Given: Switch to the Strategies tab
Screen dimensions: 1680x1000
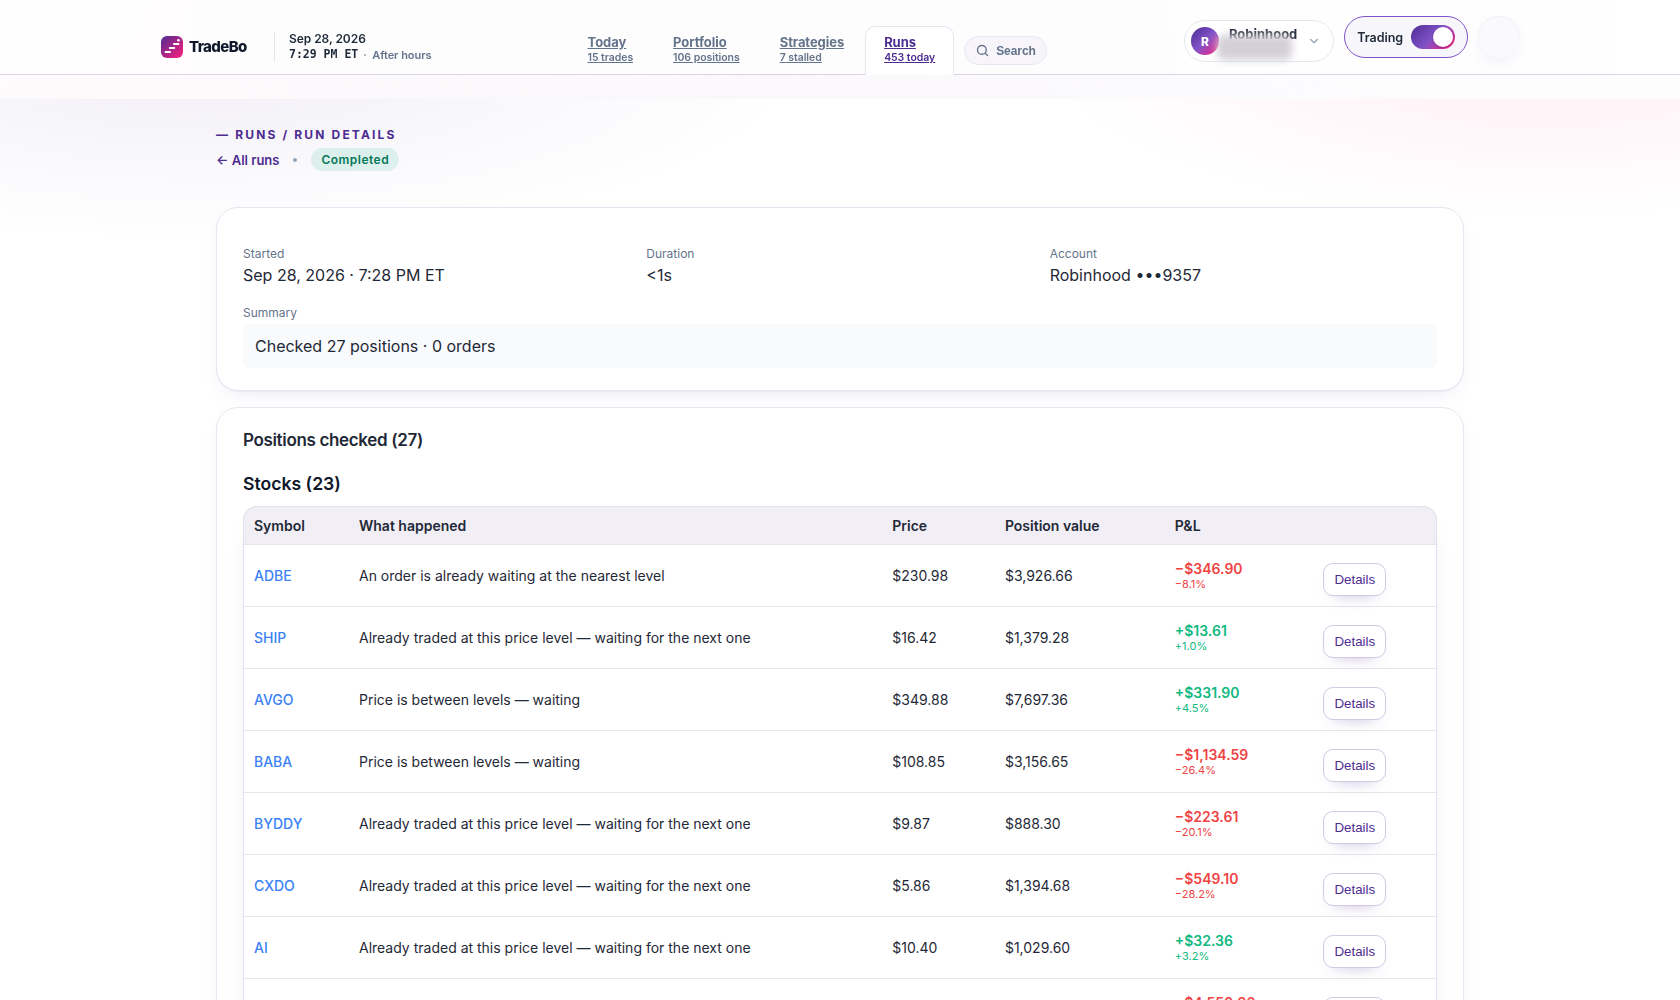Looking at the screenshot, I should [811, 49].
